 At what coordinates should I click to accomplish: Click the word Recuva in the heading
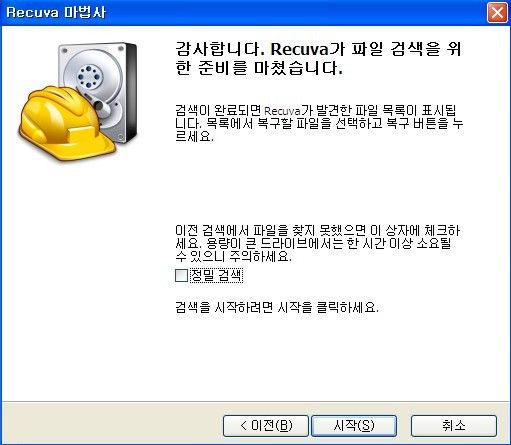[x=299, y=49]
